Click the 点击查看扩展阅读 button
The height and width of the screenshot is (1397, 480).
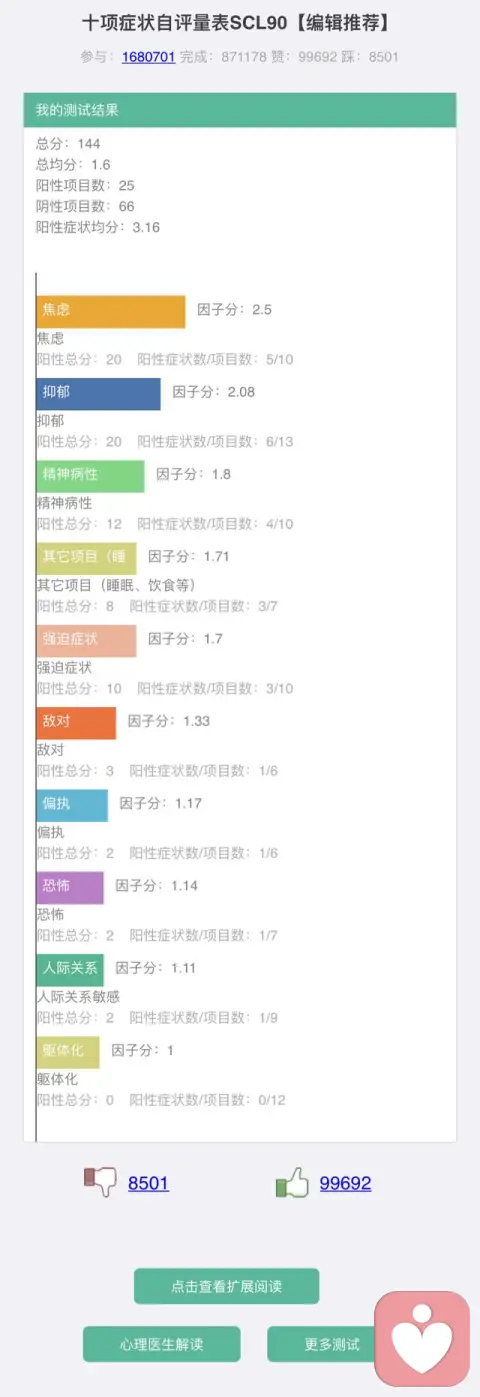226,1286
